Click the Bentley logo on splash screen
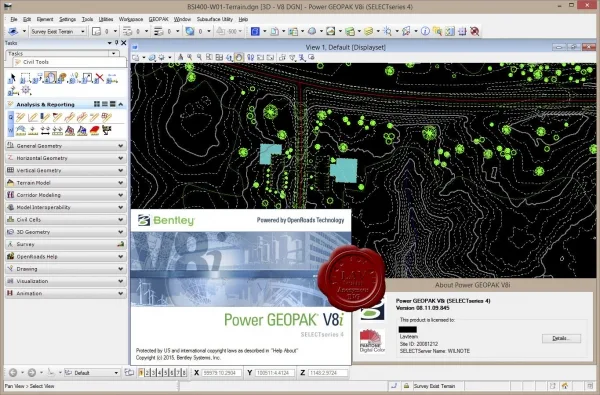600x395 pixels. coord(166,220)
